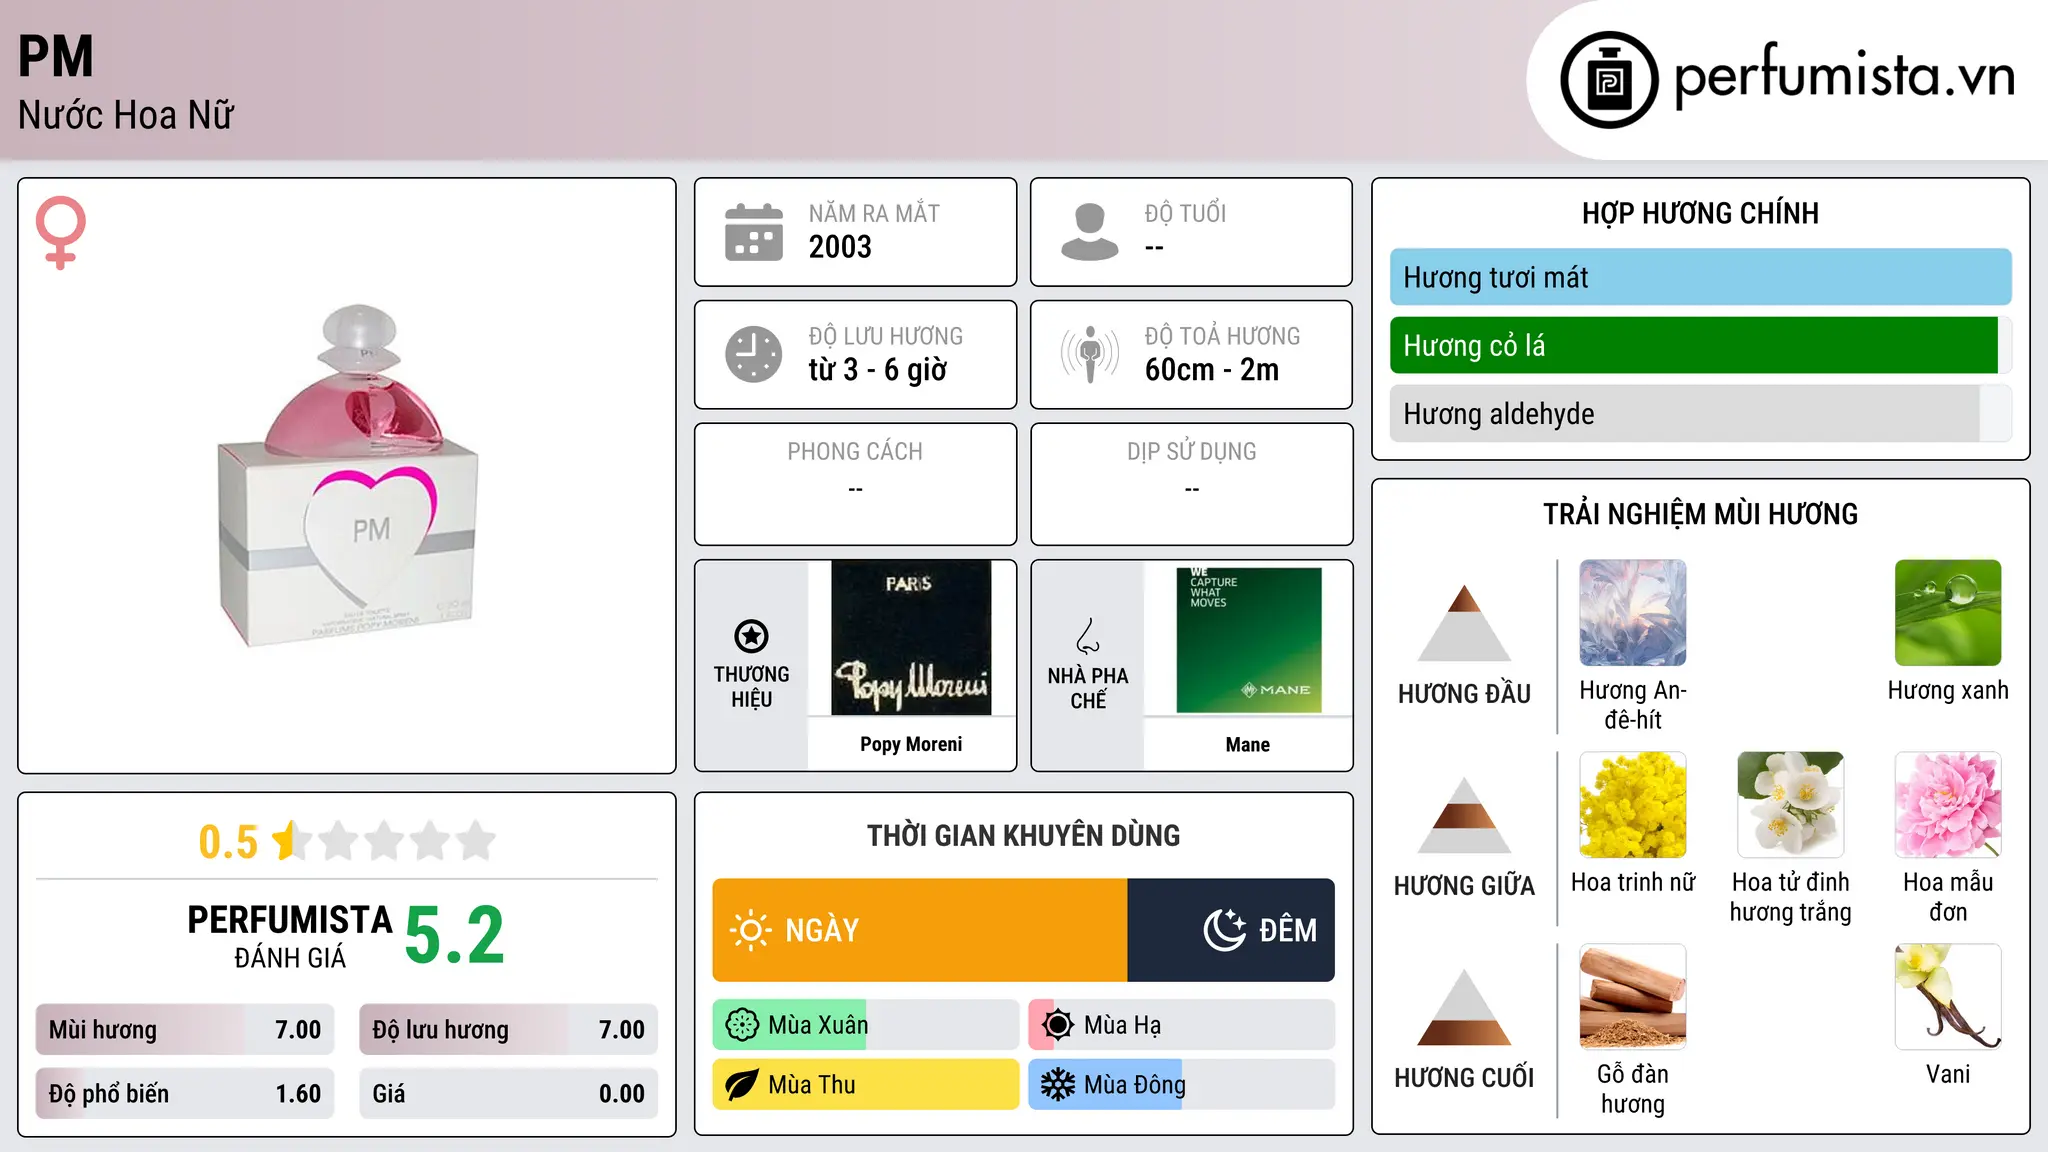Click the perfumista.vn bottle logo icon
This screenshot has width=2048, height=1152.
coord(1609,80)
